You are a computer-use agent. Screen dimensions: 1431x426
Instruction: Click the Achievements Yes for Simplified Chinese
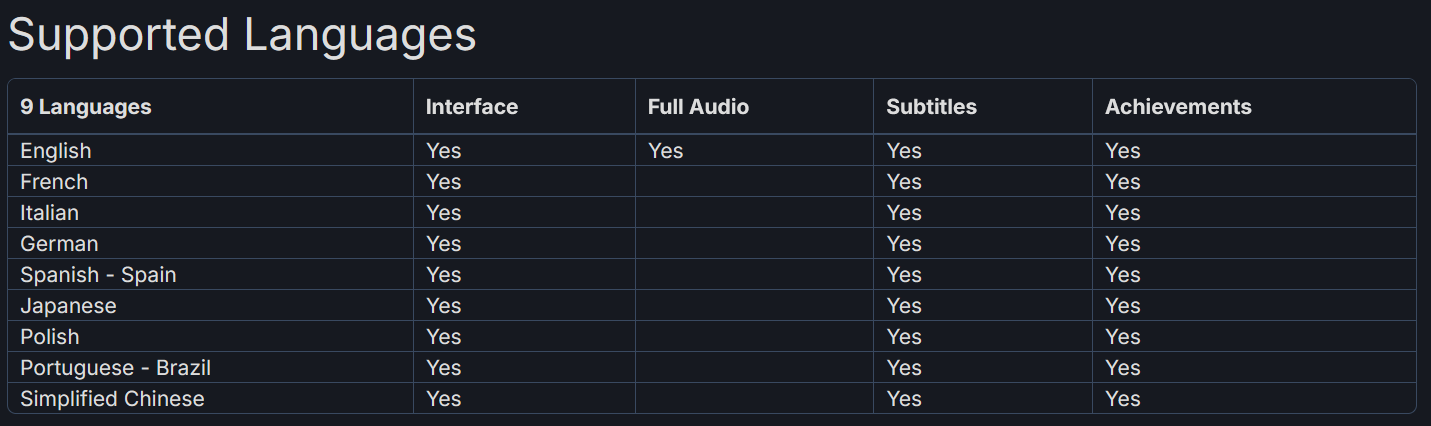coord(1123,399)
